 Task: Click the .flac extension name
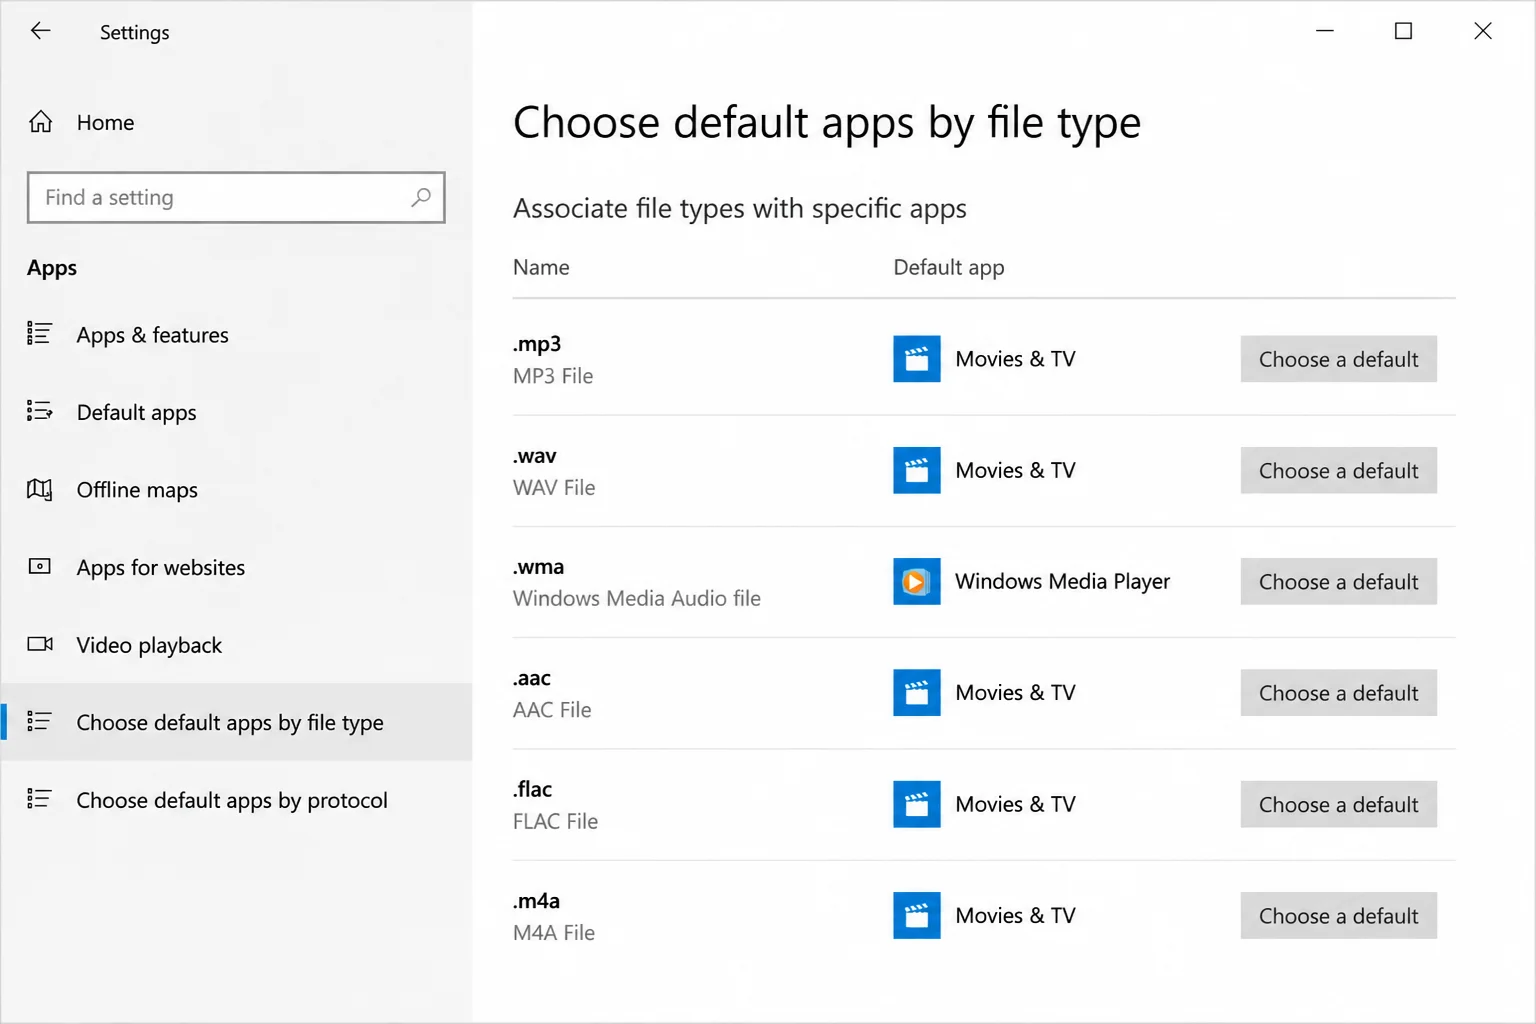pos(533,789)
